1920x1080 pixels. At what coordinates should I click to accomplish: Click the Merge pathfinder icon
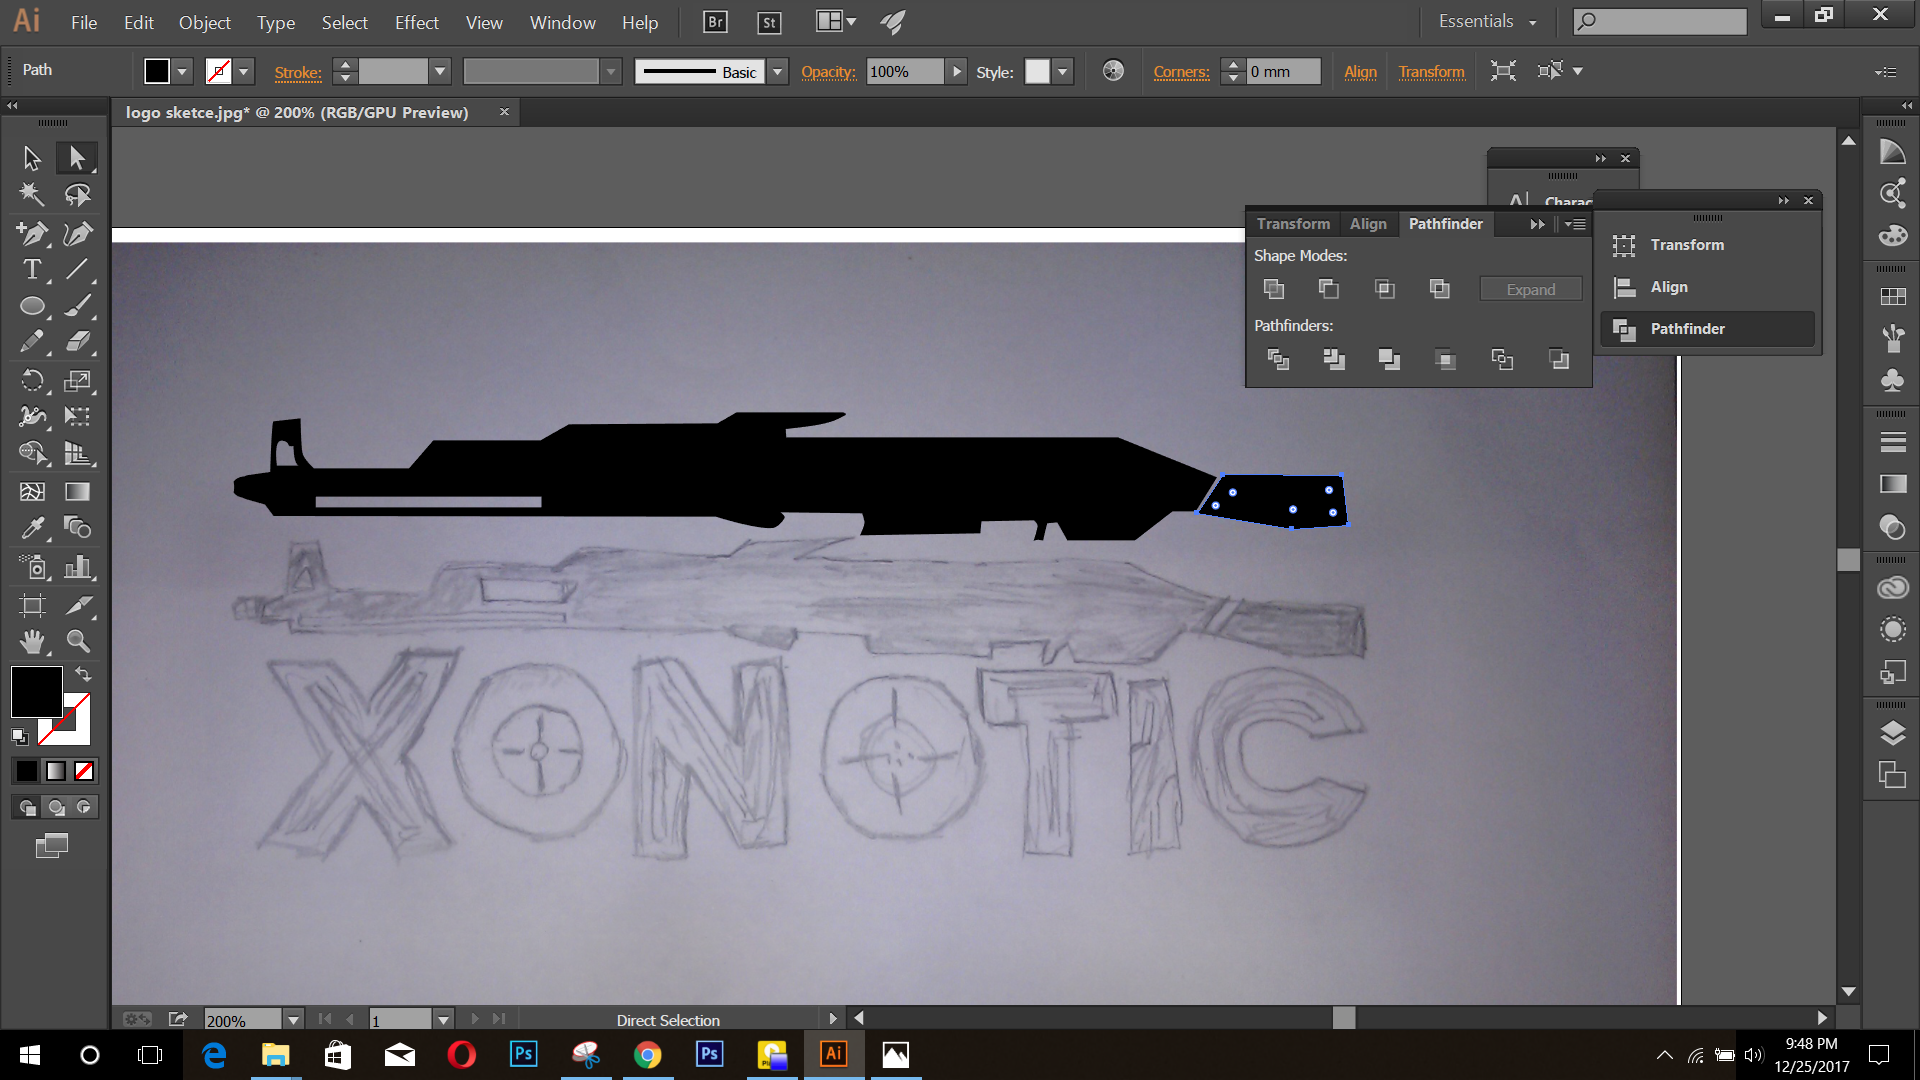[x=1389, y=359]
